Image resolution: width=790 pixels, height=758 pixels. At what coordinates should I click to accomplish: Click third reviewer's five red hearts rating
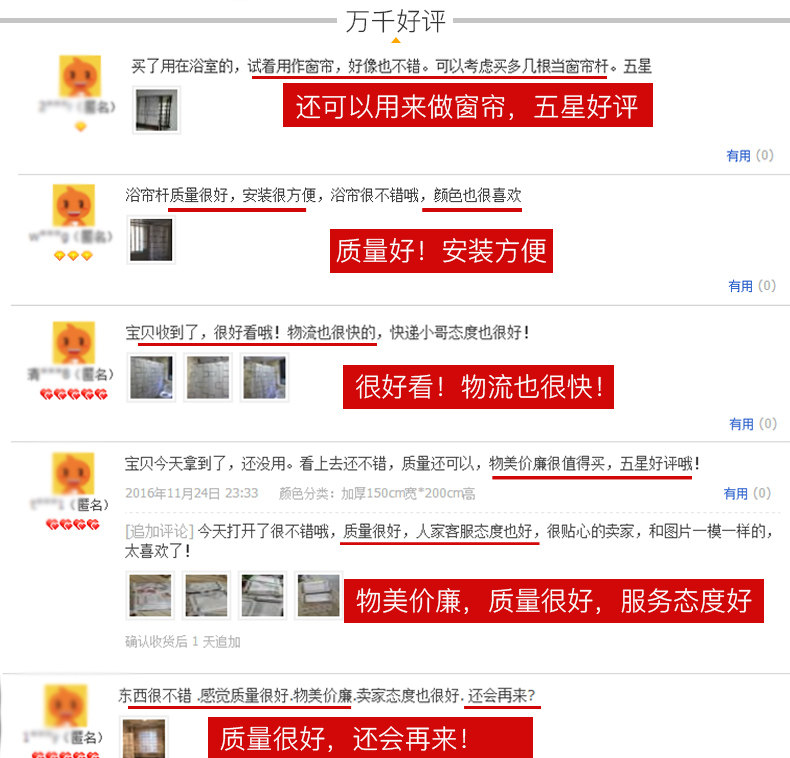[74, 394]
